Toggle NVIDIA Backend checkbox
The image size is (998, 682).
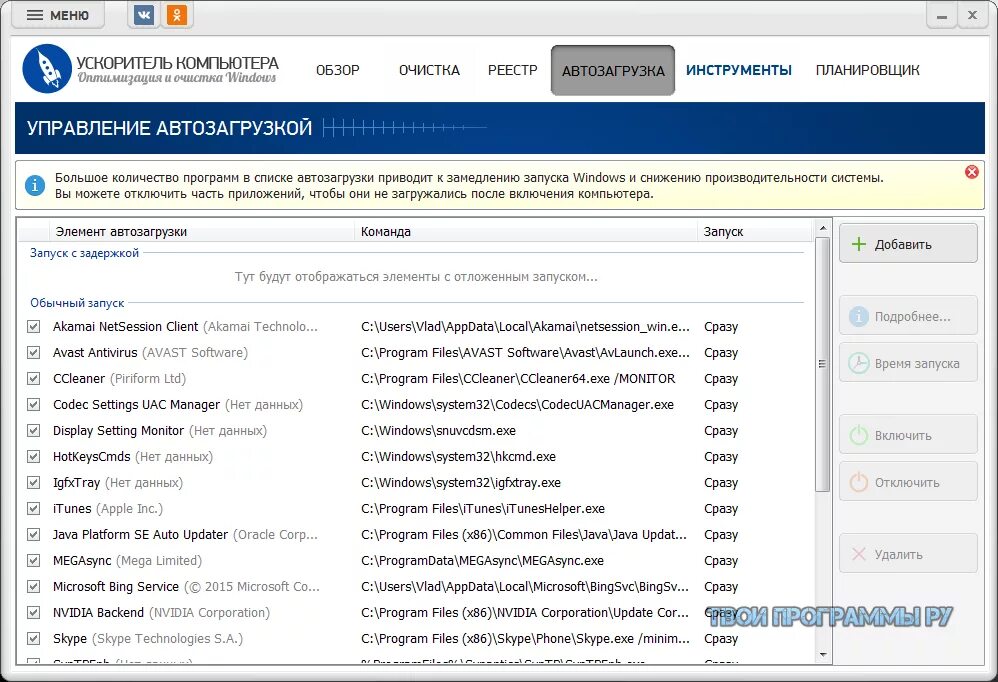tap(34, 613)
